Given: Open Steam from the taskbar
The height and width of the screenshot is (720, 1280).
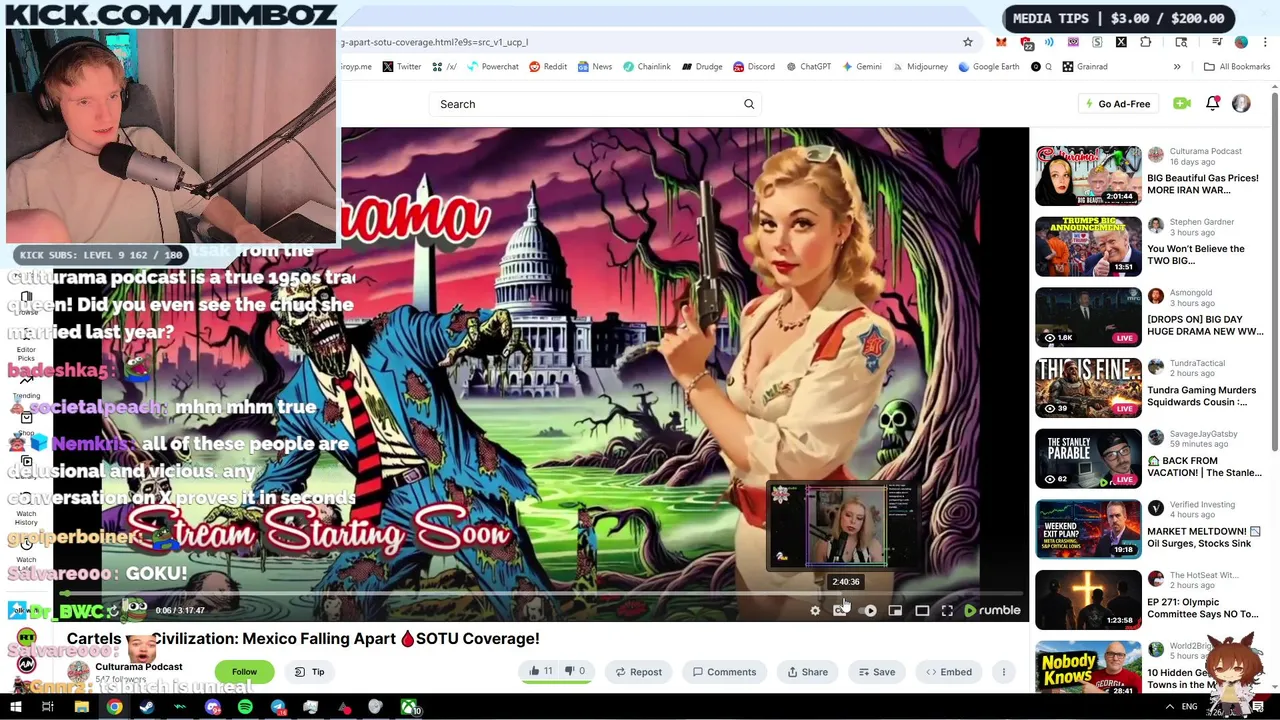Looking at the screenshot, I should point(147,708).
